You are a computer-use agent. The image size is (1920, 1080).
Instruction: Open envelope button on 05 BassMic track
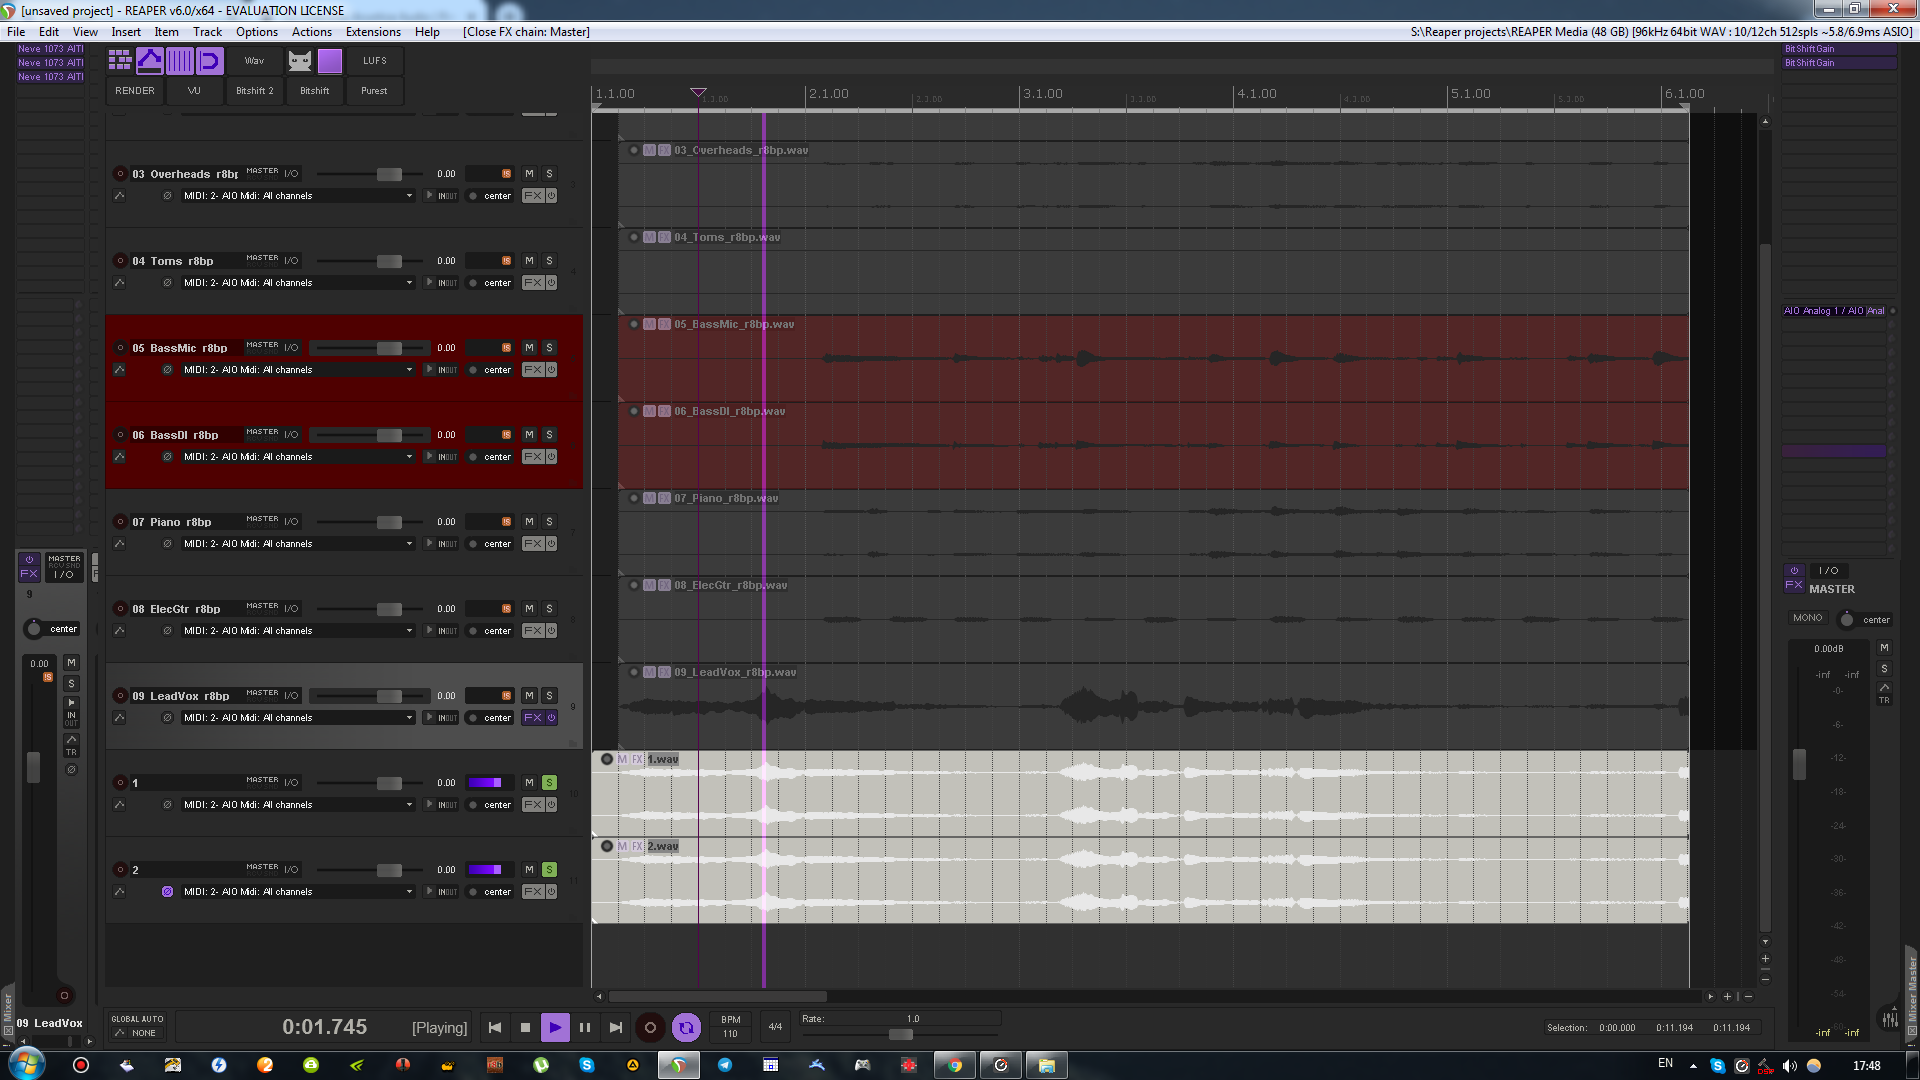click(119, 370)
